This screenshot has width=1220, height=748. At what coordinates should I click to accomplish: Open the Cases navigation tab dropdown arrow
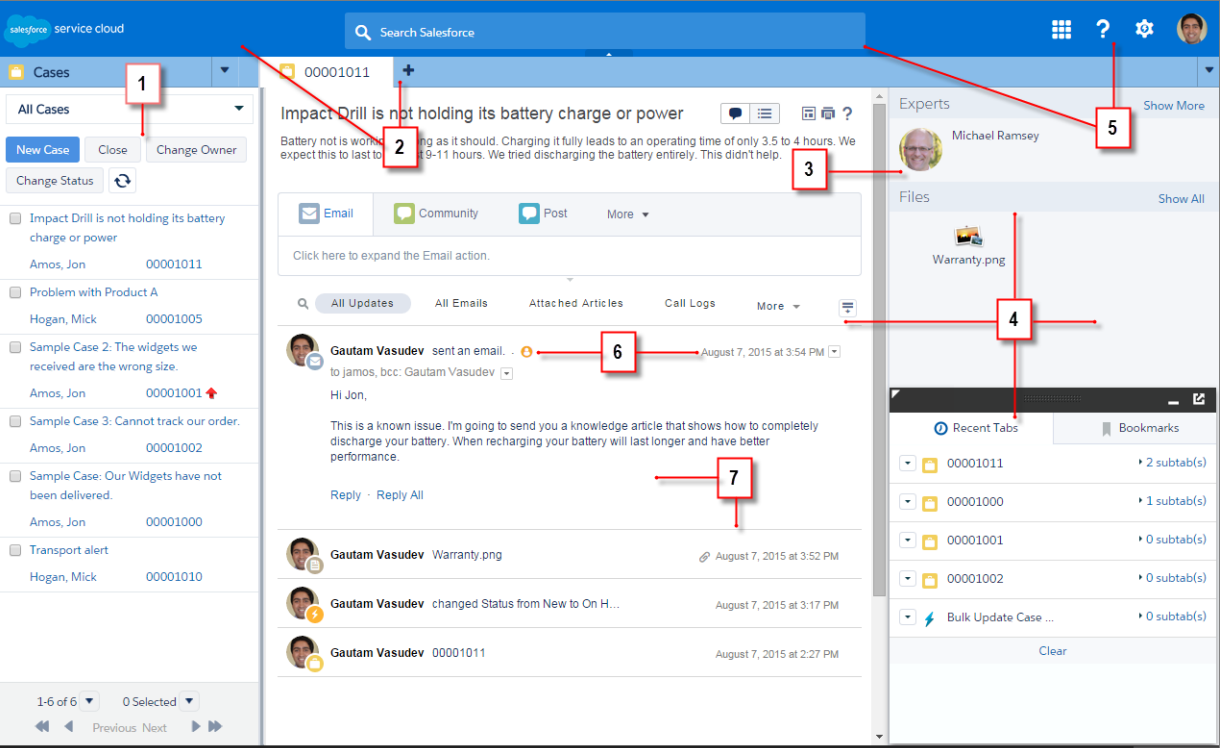point(225,71)
